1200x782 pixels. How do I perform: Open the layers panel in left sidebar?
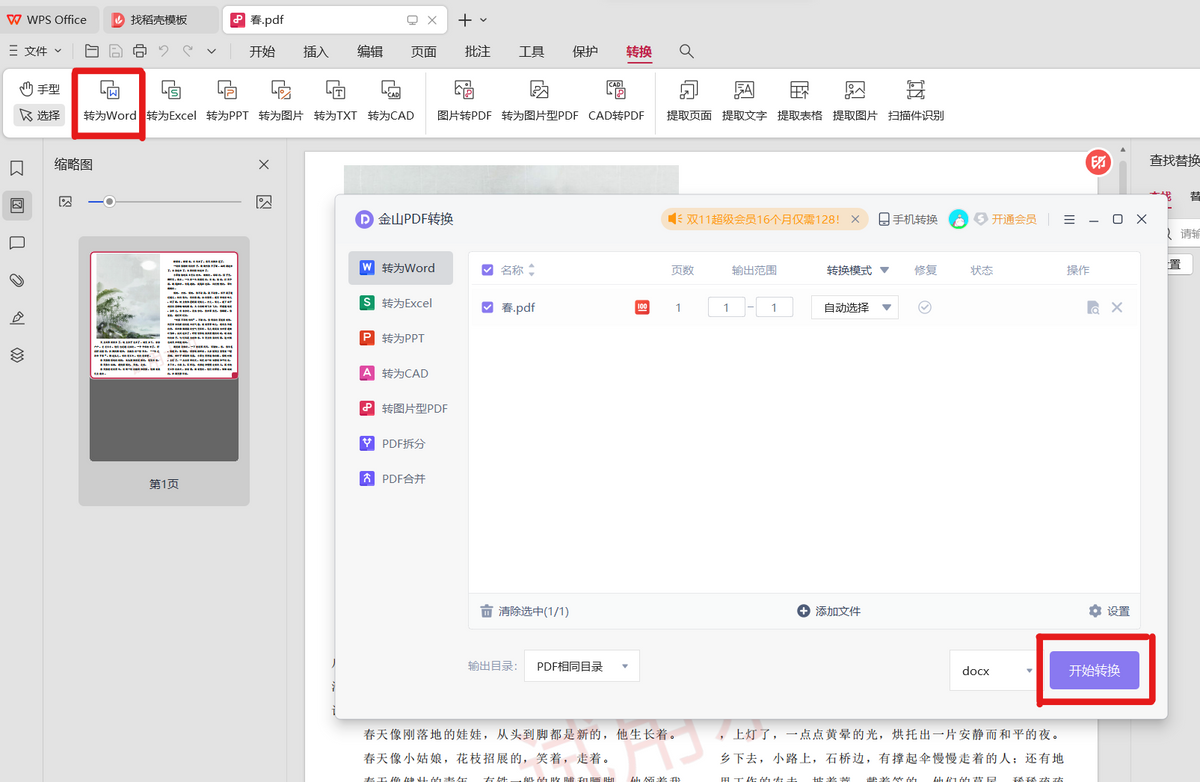[17, 355]
